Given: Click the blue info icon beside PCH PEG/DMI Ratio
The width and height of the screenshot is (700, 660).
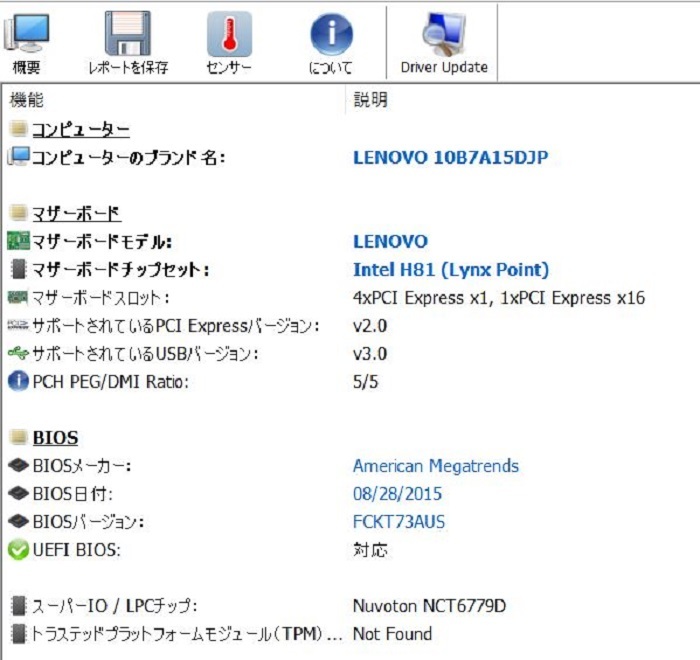Looking at the screenshot, I should [x=18, y=381].
